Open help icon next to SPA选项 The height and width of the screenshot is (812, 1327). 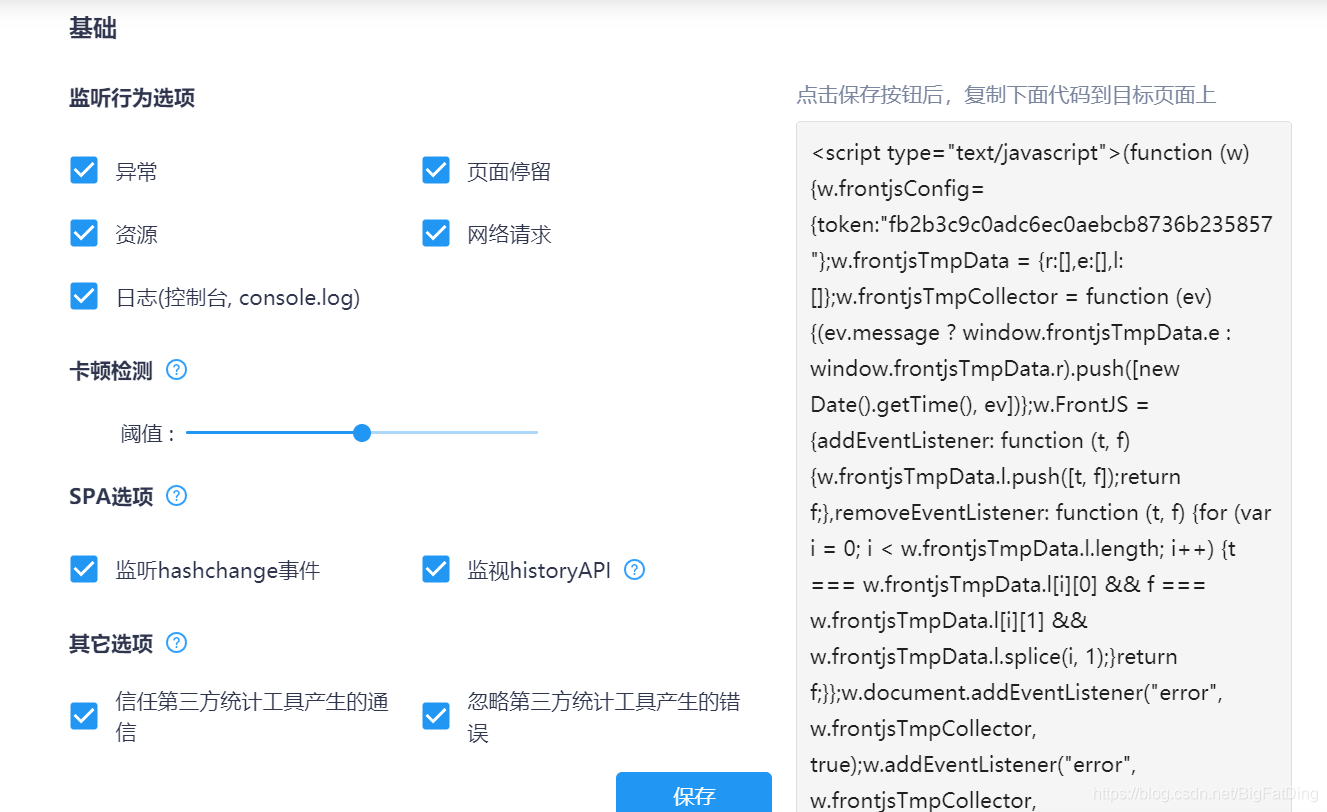[177, 496]
